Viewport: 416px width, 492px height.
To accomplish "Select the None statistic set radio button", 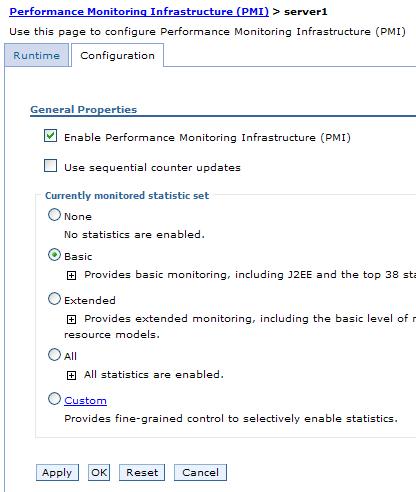I will (54, 215).
